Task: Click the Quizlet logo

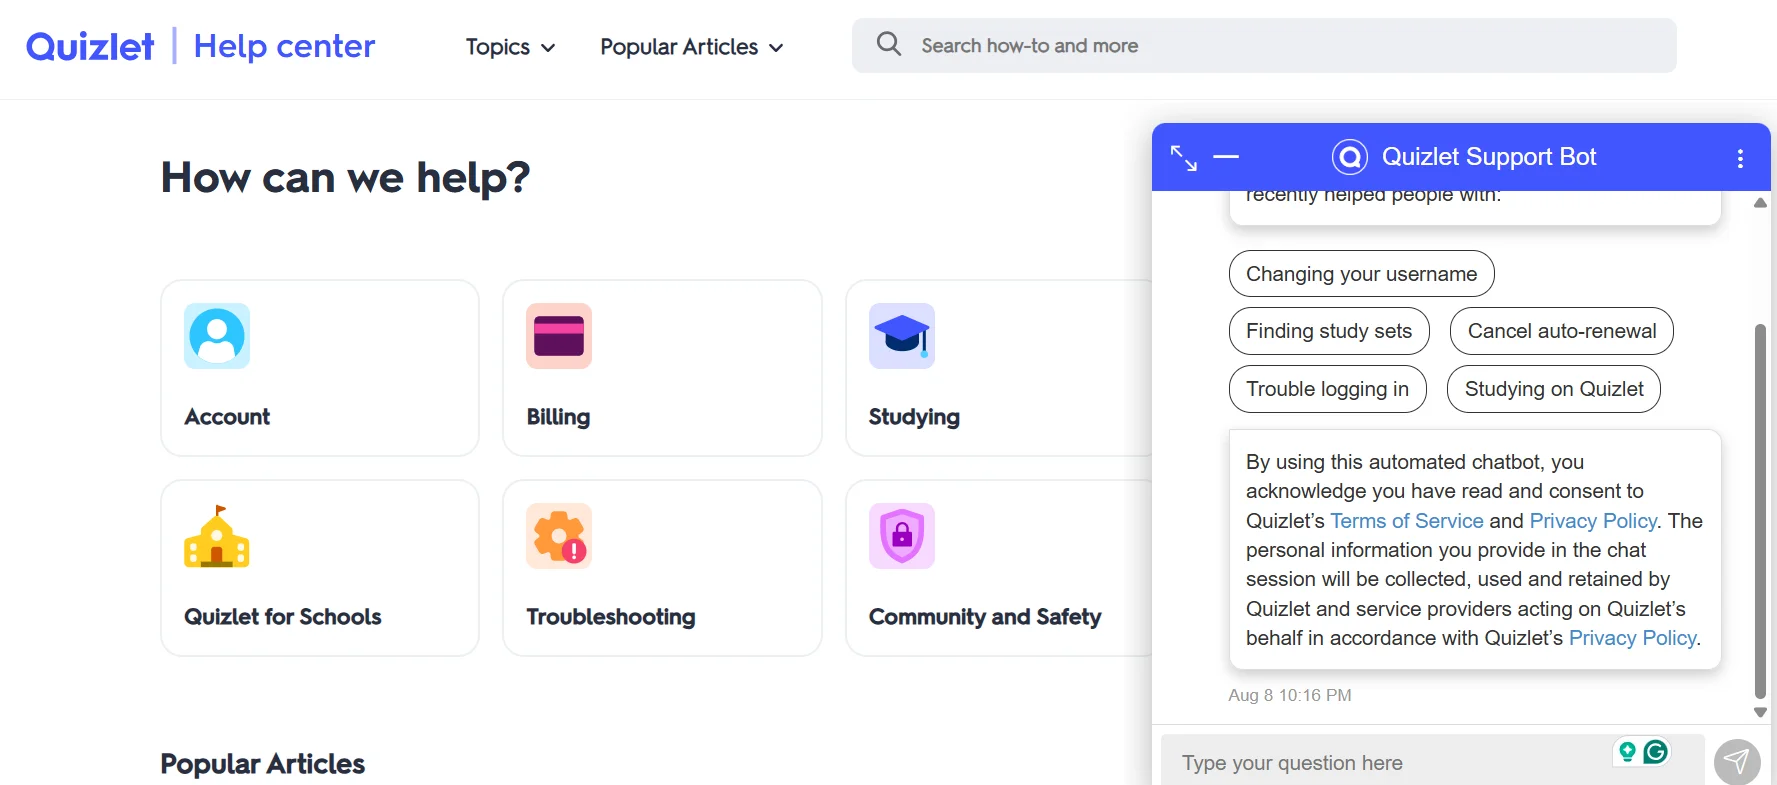Action: [x=90, y=46]
